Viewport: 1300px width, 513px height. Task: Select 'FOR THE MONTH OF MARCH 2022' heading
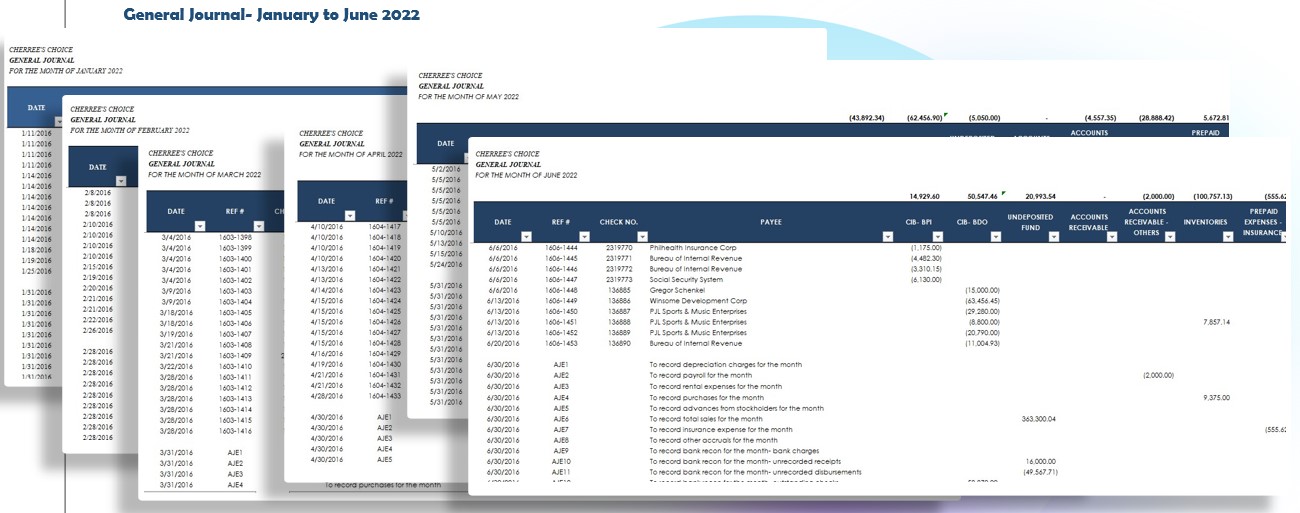(x=204, y=174)
